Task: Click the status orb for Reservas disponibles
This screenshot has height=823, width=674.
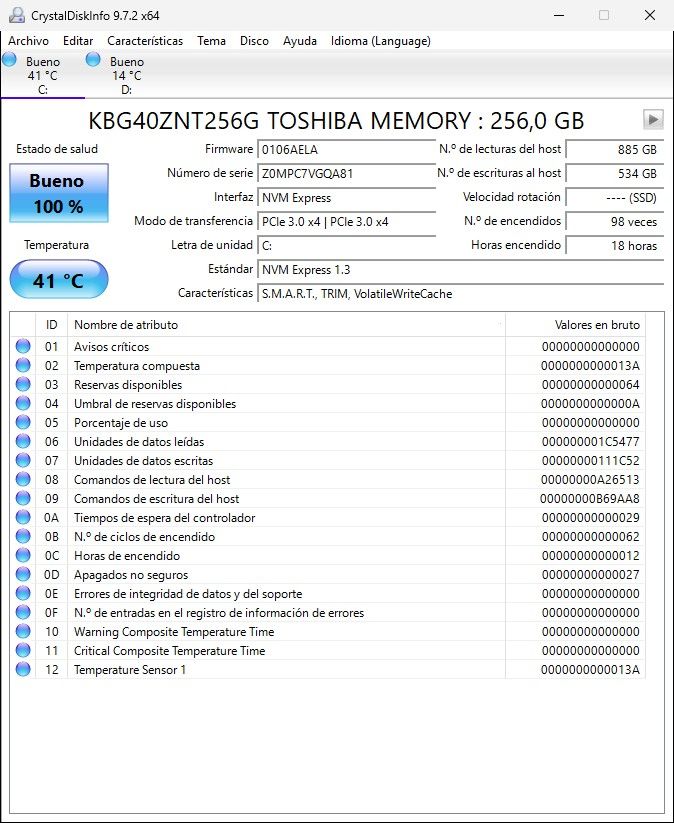Action: (23, 384)
